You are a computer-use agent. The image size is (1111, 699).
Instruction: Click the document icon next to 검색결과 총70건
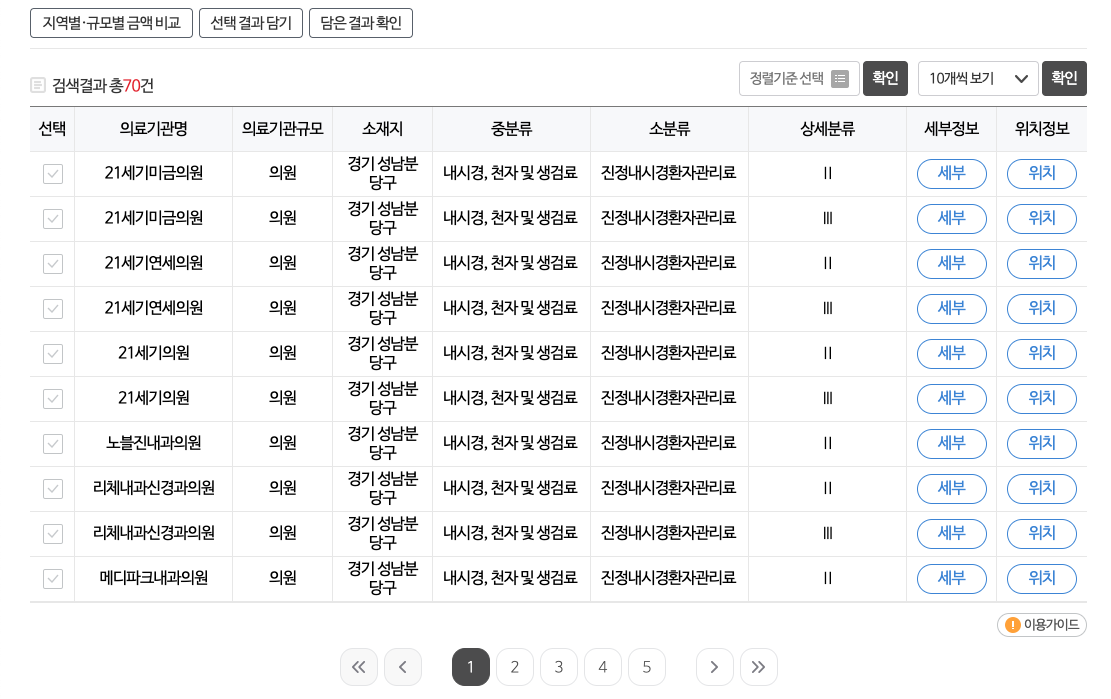coord(37,86)
